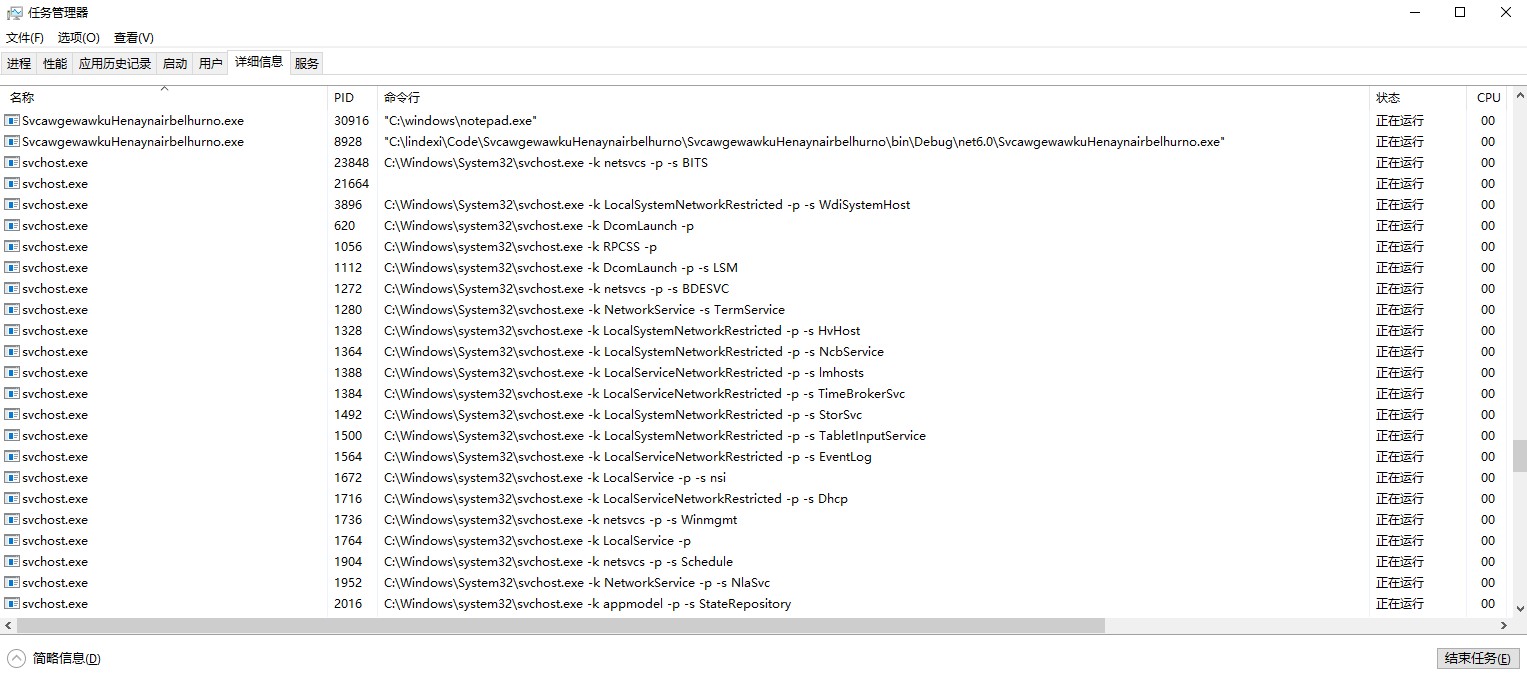Click the icon of svchost.exe running Dhcp
The image size is (1527, 677).
tap(12, 499)
